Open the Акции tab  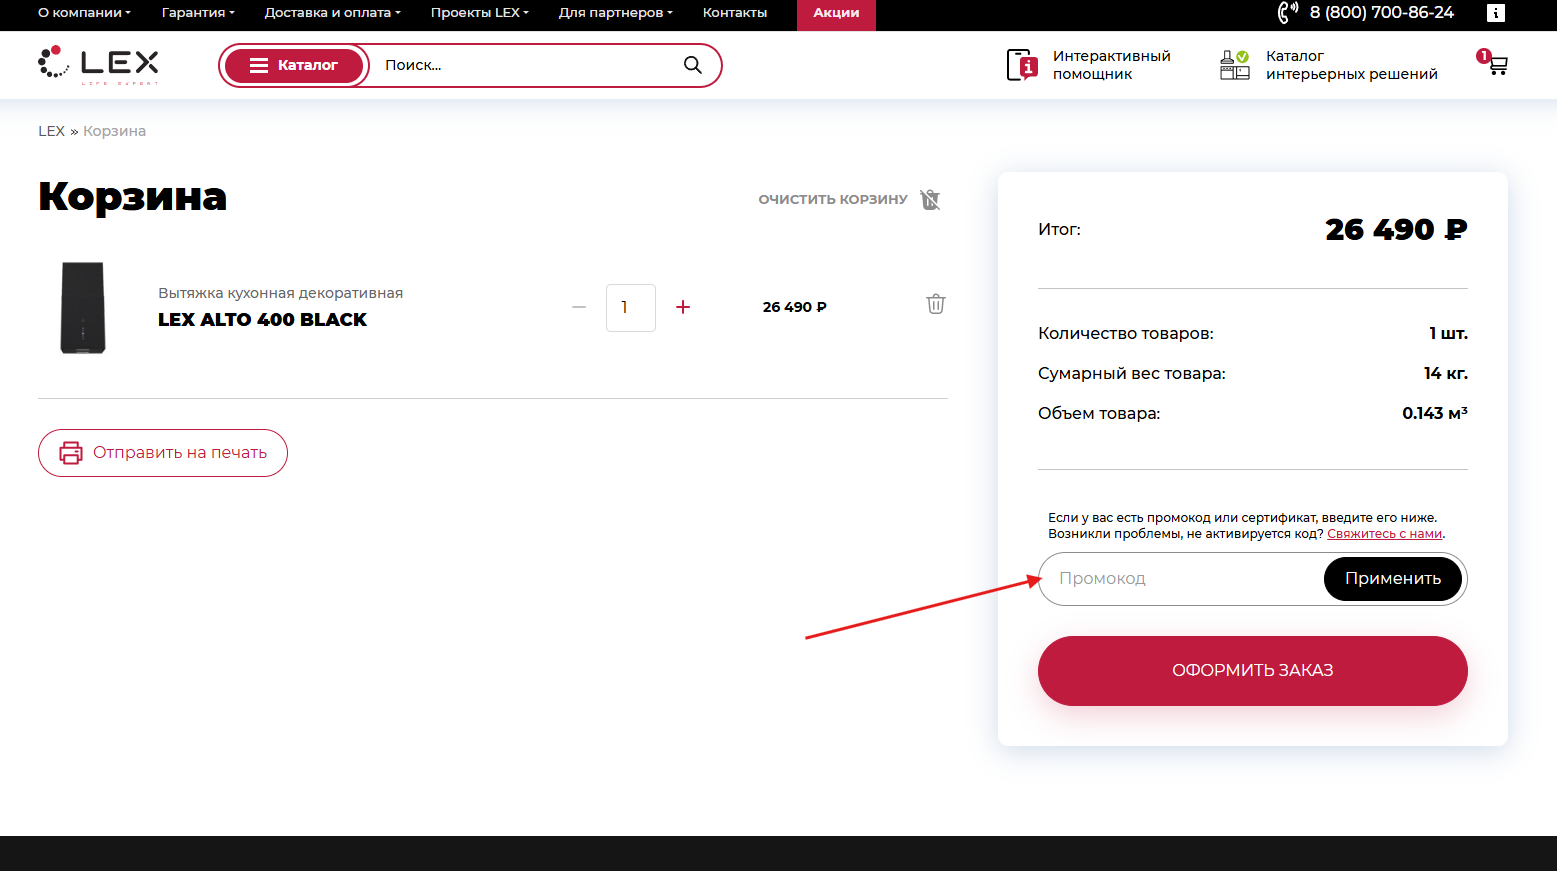(x=836, y=13)
